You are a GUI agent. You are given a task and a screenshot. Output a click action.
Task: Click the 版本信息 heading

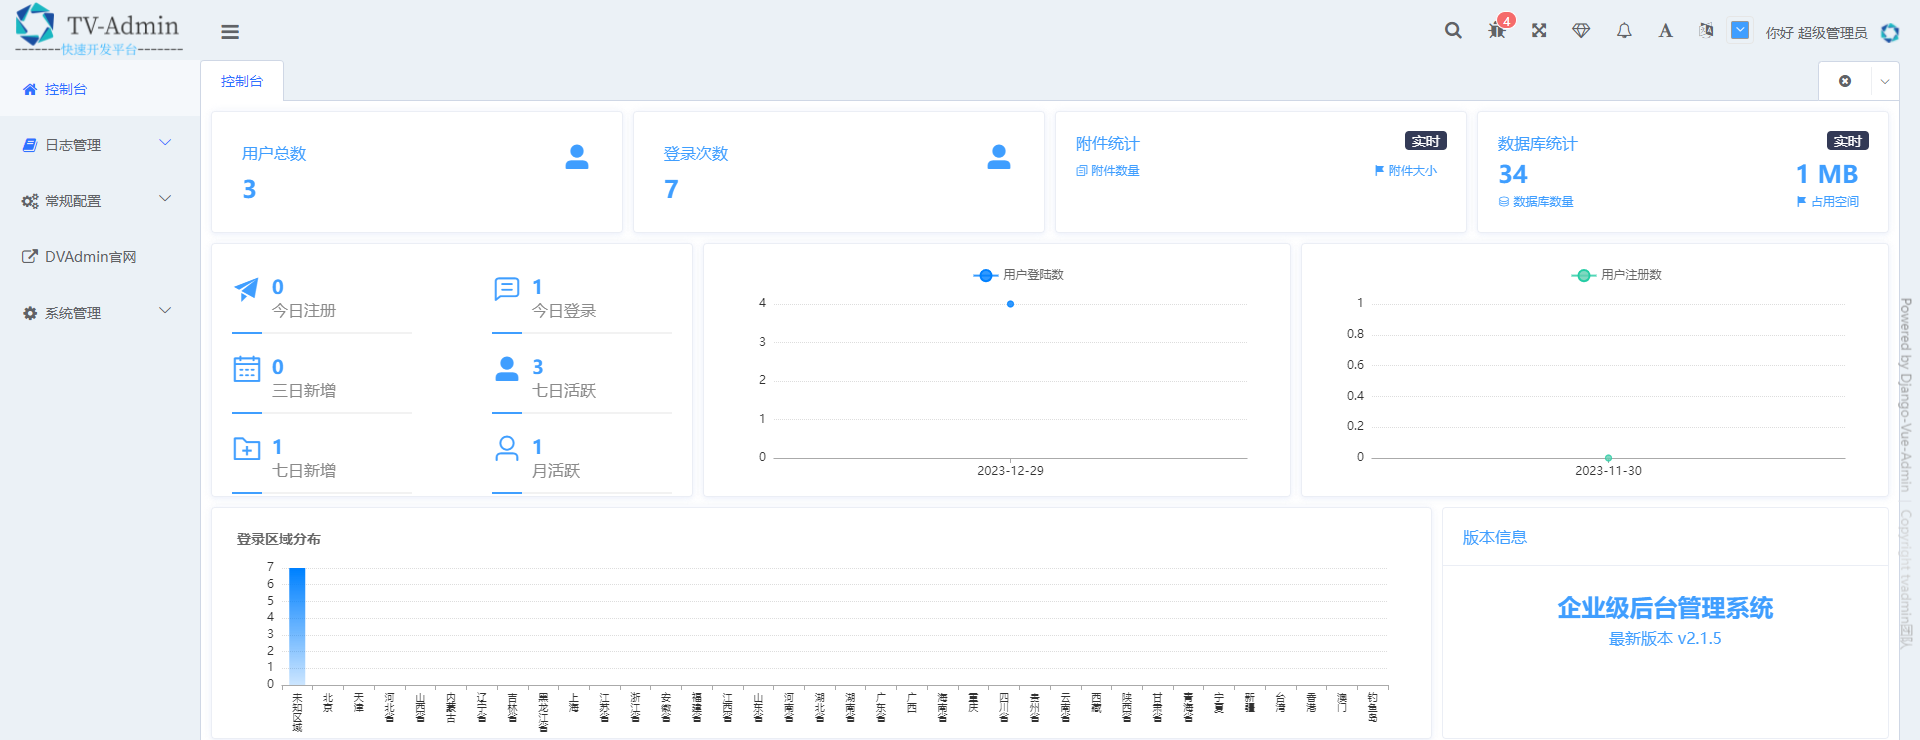[x=1495, y=538]
